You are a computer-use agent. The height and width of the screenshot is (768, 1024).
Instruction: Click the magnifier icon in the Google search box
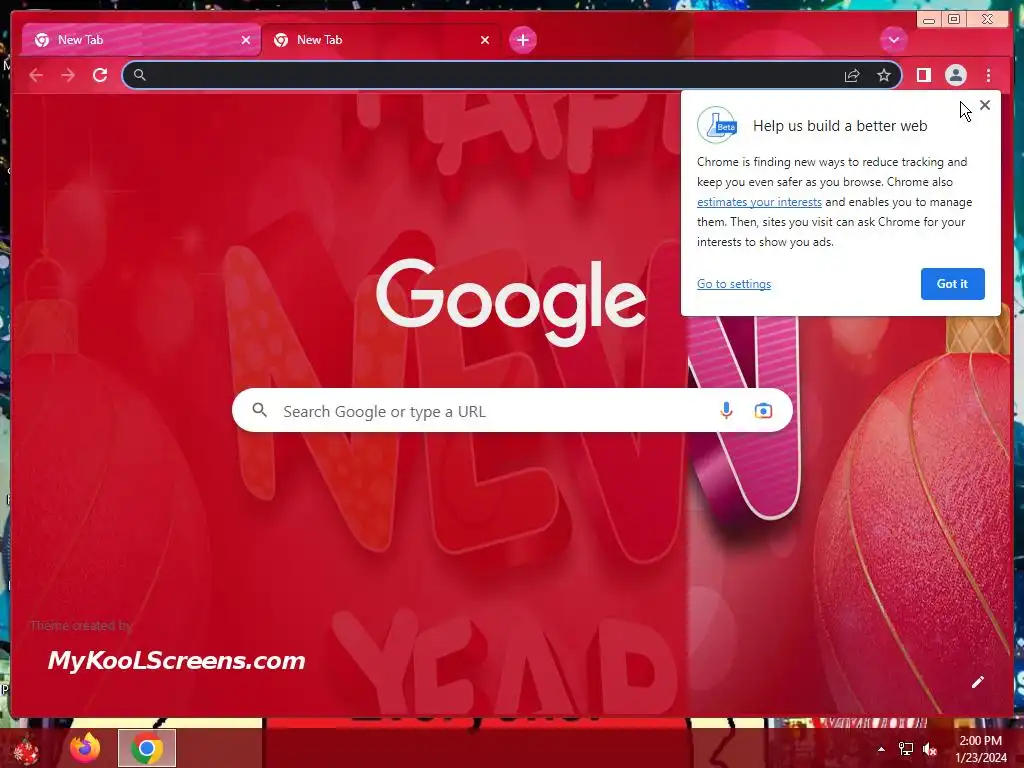pyautogui.click(x=259, y=410)
